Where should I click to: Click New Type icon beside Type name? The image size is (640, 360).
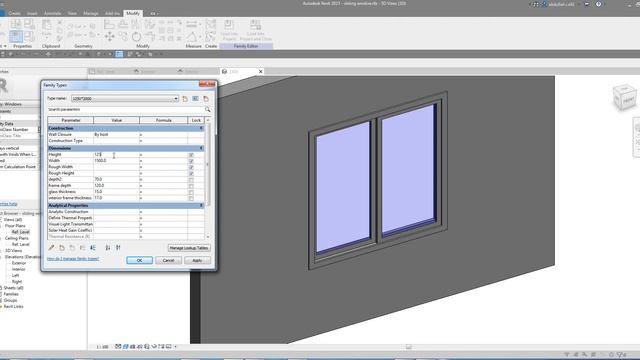[185, 99]
